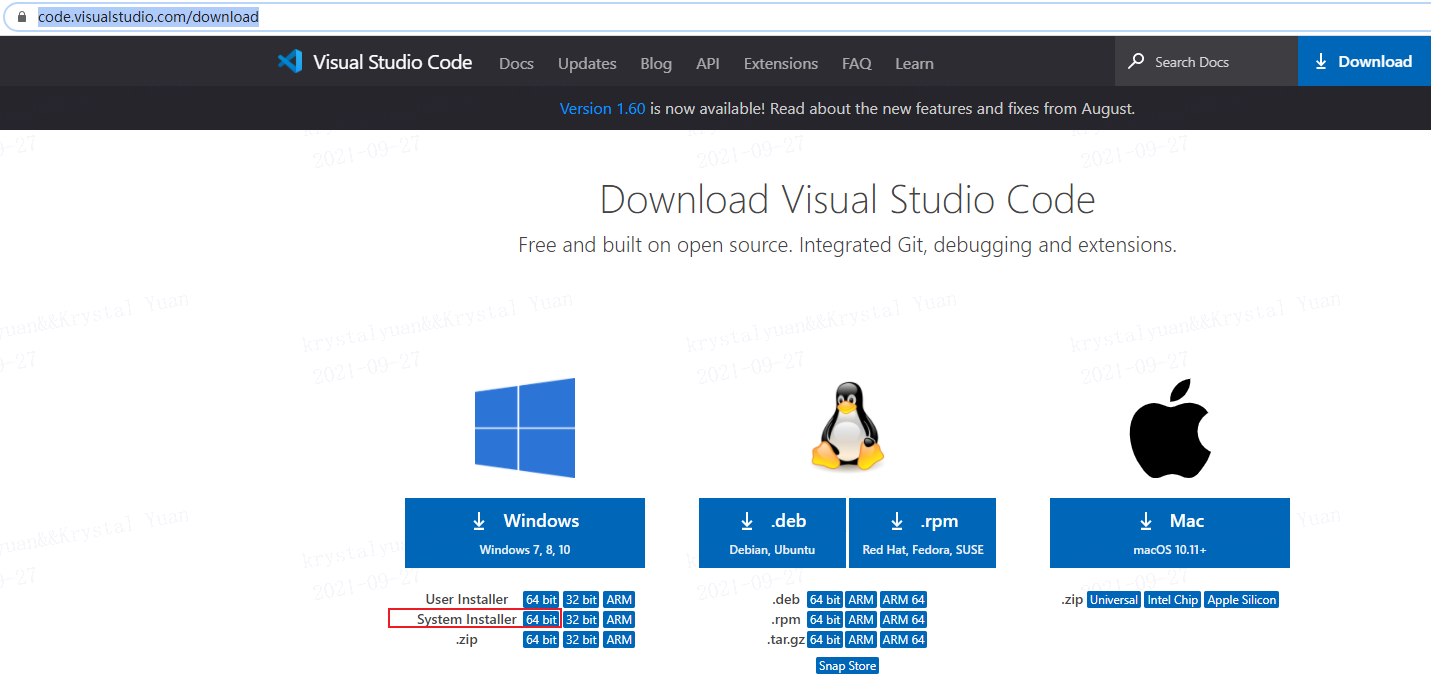Image resolution: width=1431 pixels, height=680 pixels.
Task: Download the Windows .zip ARM
Action: click(x=619, y=640)
